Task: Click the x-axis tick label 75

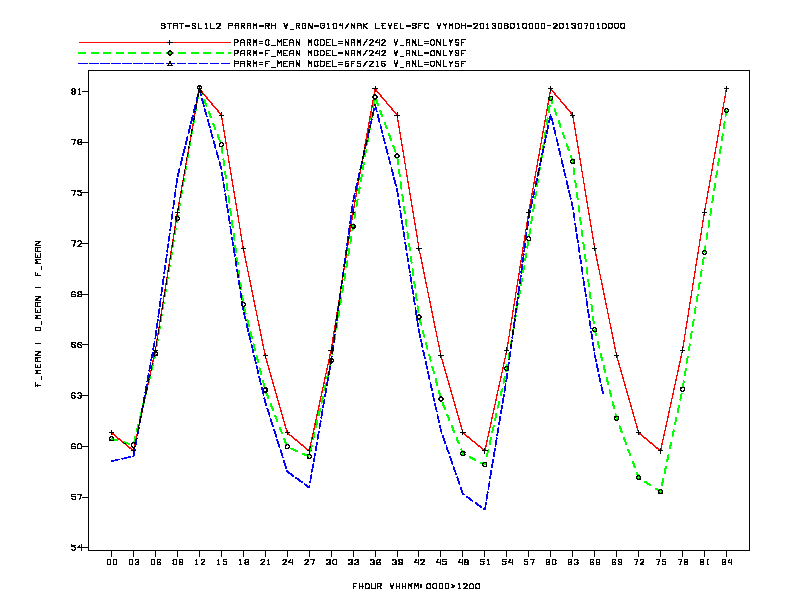Action: pos(661,562)
